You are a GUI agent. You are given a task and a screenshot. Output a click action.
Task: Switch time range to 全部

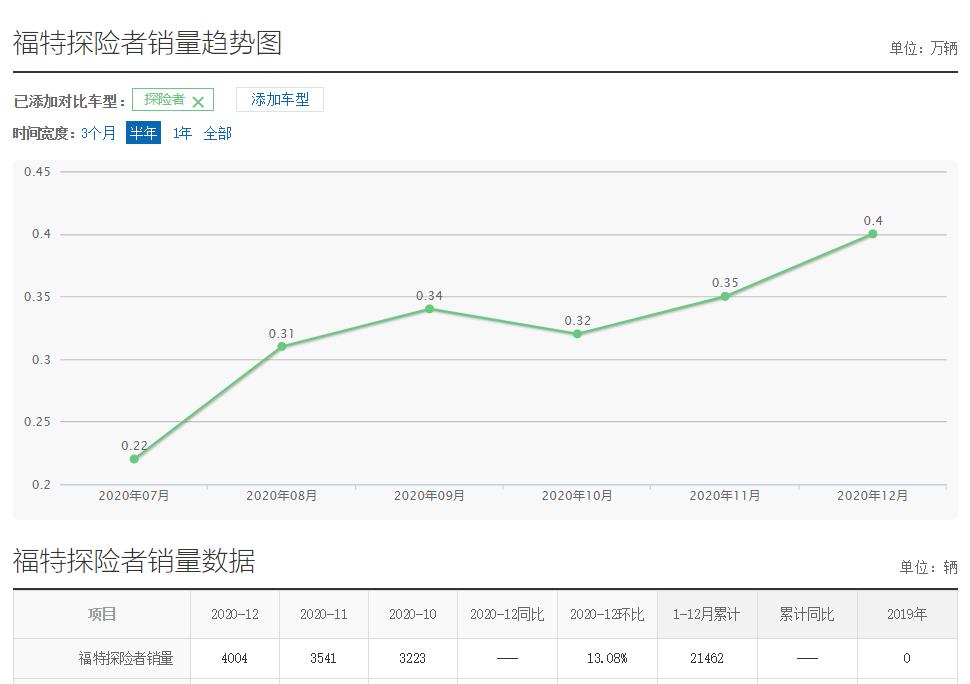217,133
